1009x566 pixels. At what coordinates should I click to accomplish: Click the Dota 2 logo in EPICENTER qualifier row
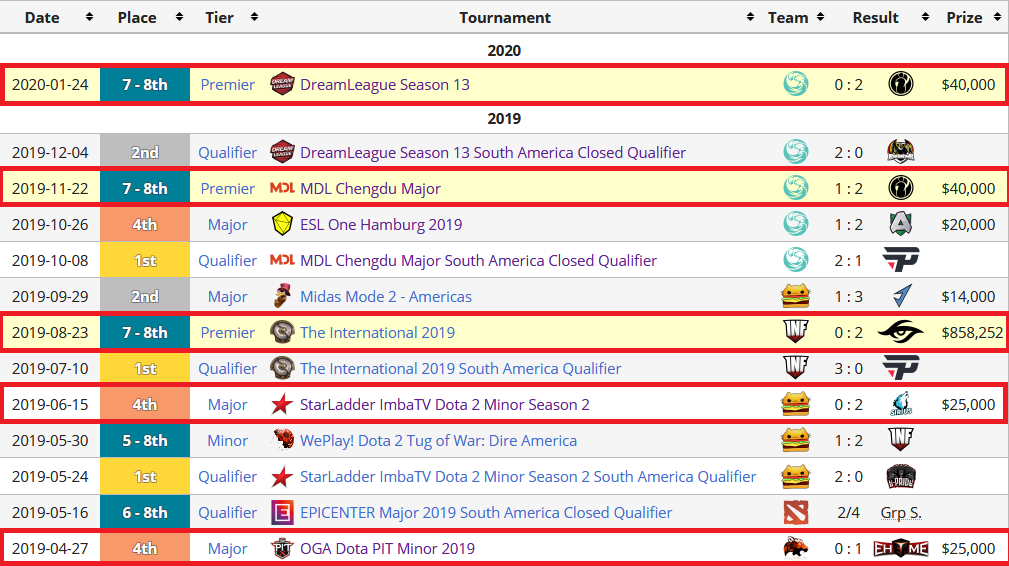pyautogui.click(x=795, y=513)
